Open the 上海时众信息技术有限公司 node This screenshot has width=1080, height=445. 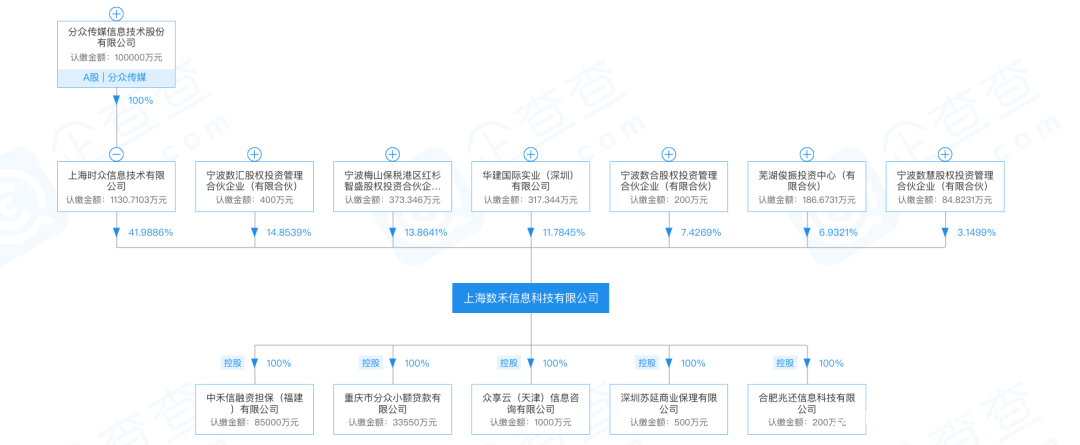point(116,186)
